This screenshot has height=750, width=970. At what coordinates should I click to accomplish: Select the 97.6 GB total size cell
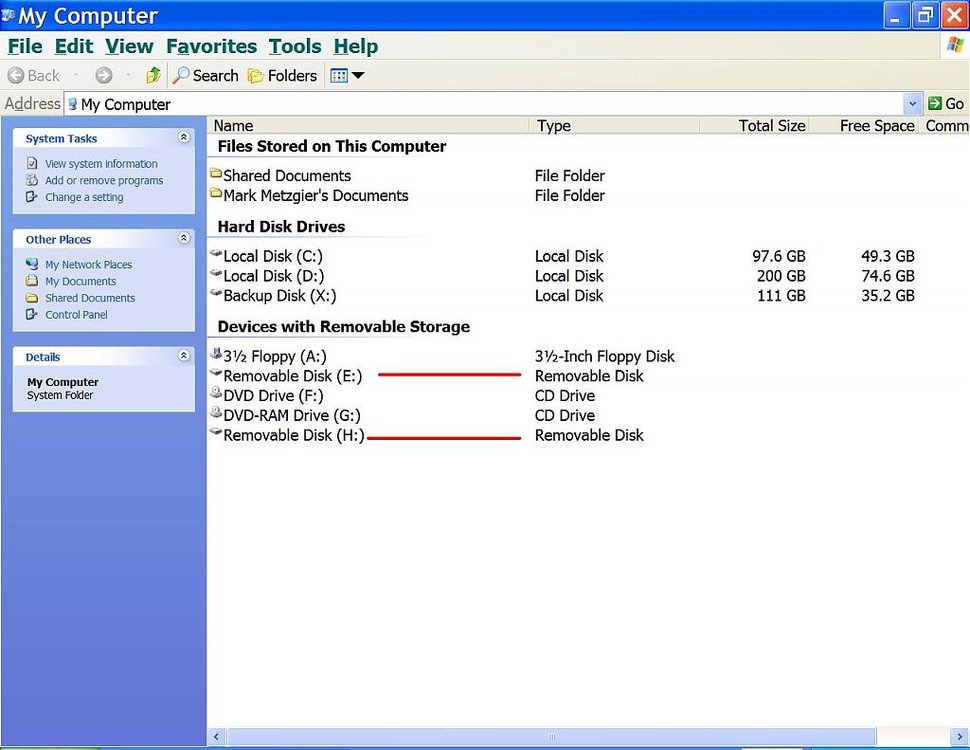[x=779, y=256]
